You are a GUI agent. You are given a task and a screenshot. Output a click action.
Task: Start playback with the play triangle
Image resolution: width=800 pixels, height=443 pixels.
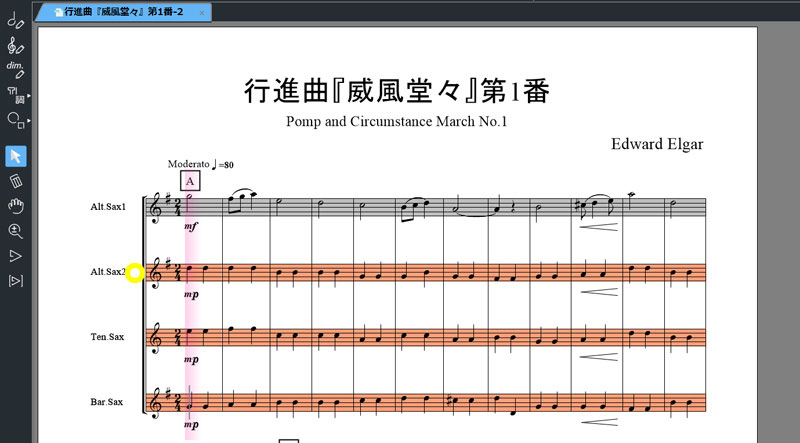[x=16, y=256]
